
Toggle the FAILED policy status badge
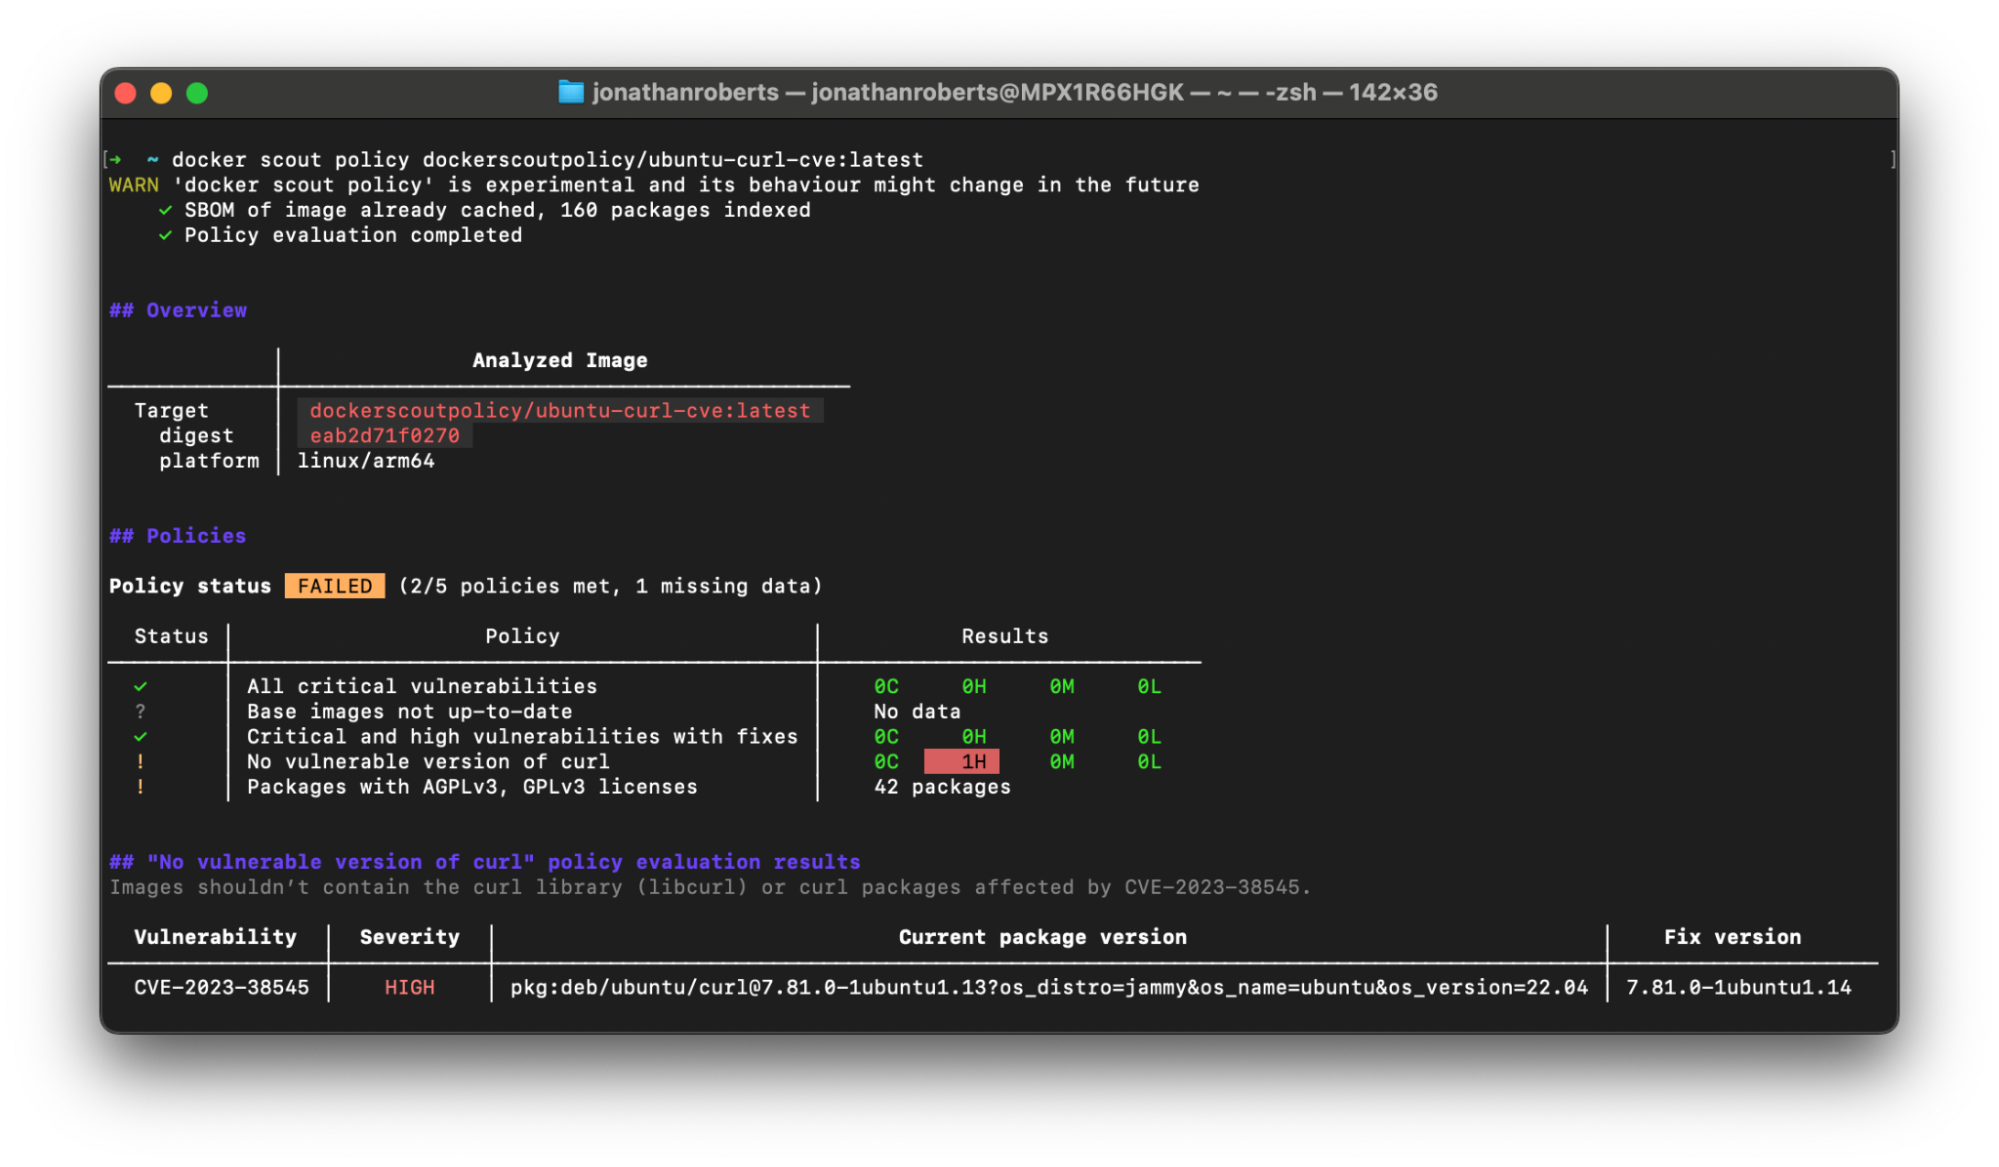(335, 586)
